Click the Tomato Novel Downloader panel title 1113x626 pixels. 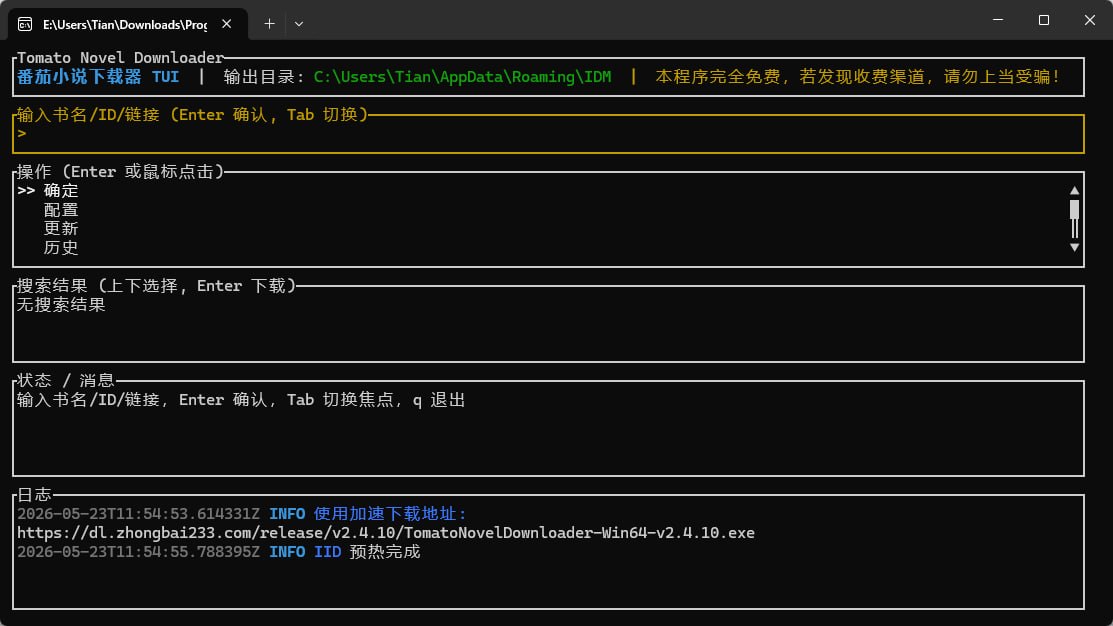(x=120, y=57)
